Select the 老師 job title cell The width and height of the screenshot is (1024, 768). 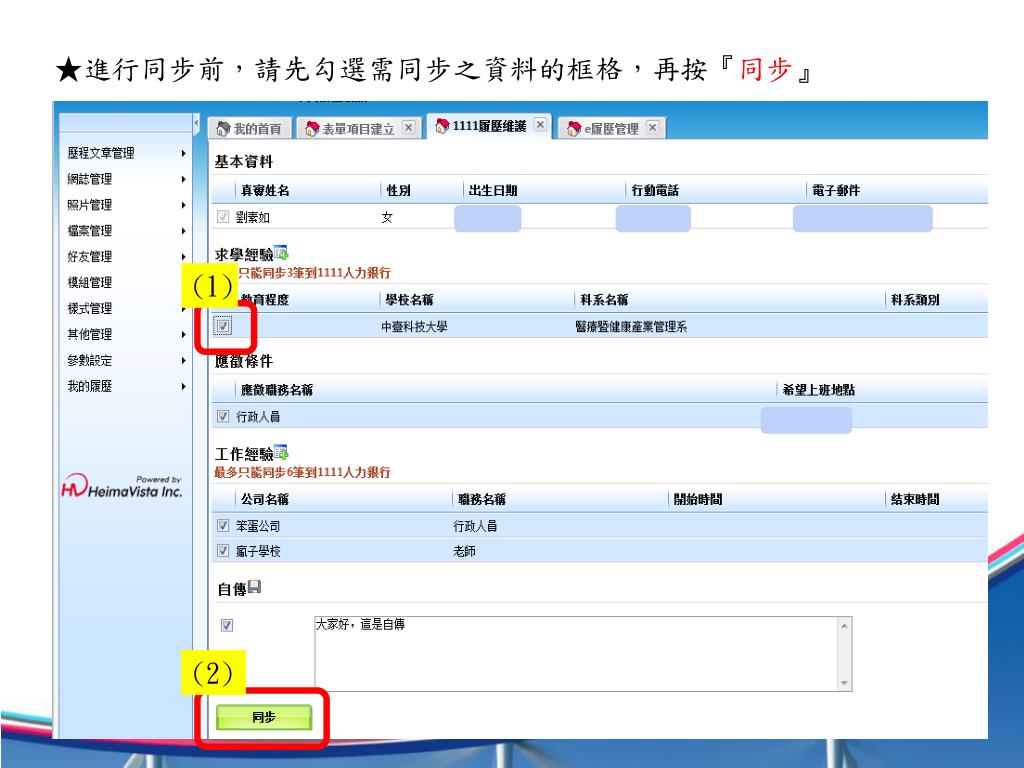click(x=464, y=551)
